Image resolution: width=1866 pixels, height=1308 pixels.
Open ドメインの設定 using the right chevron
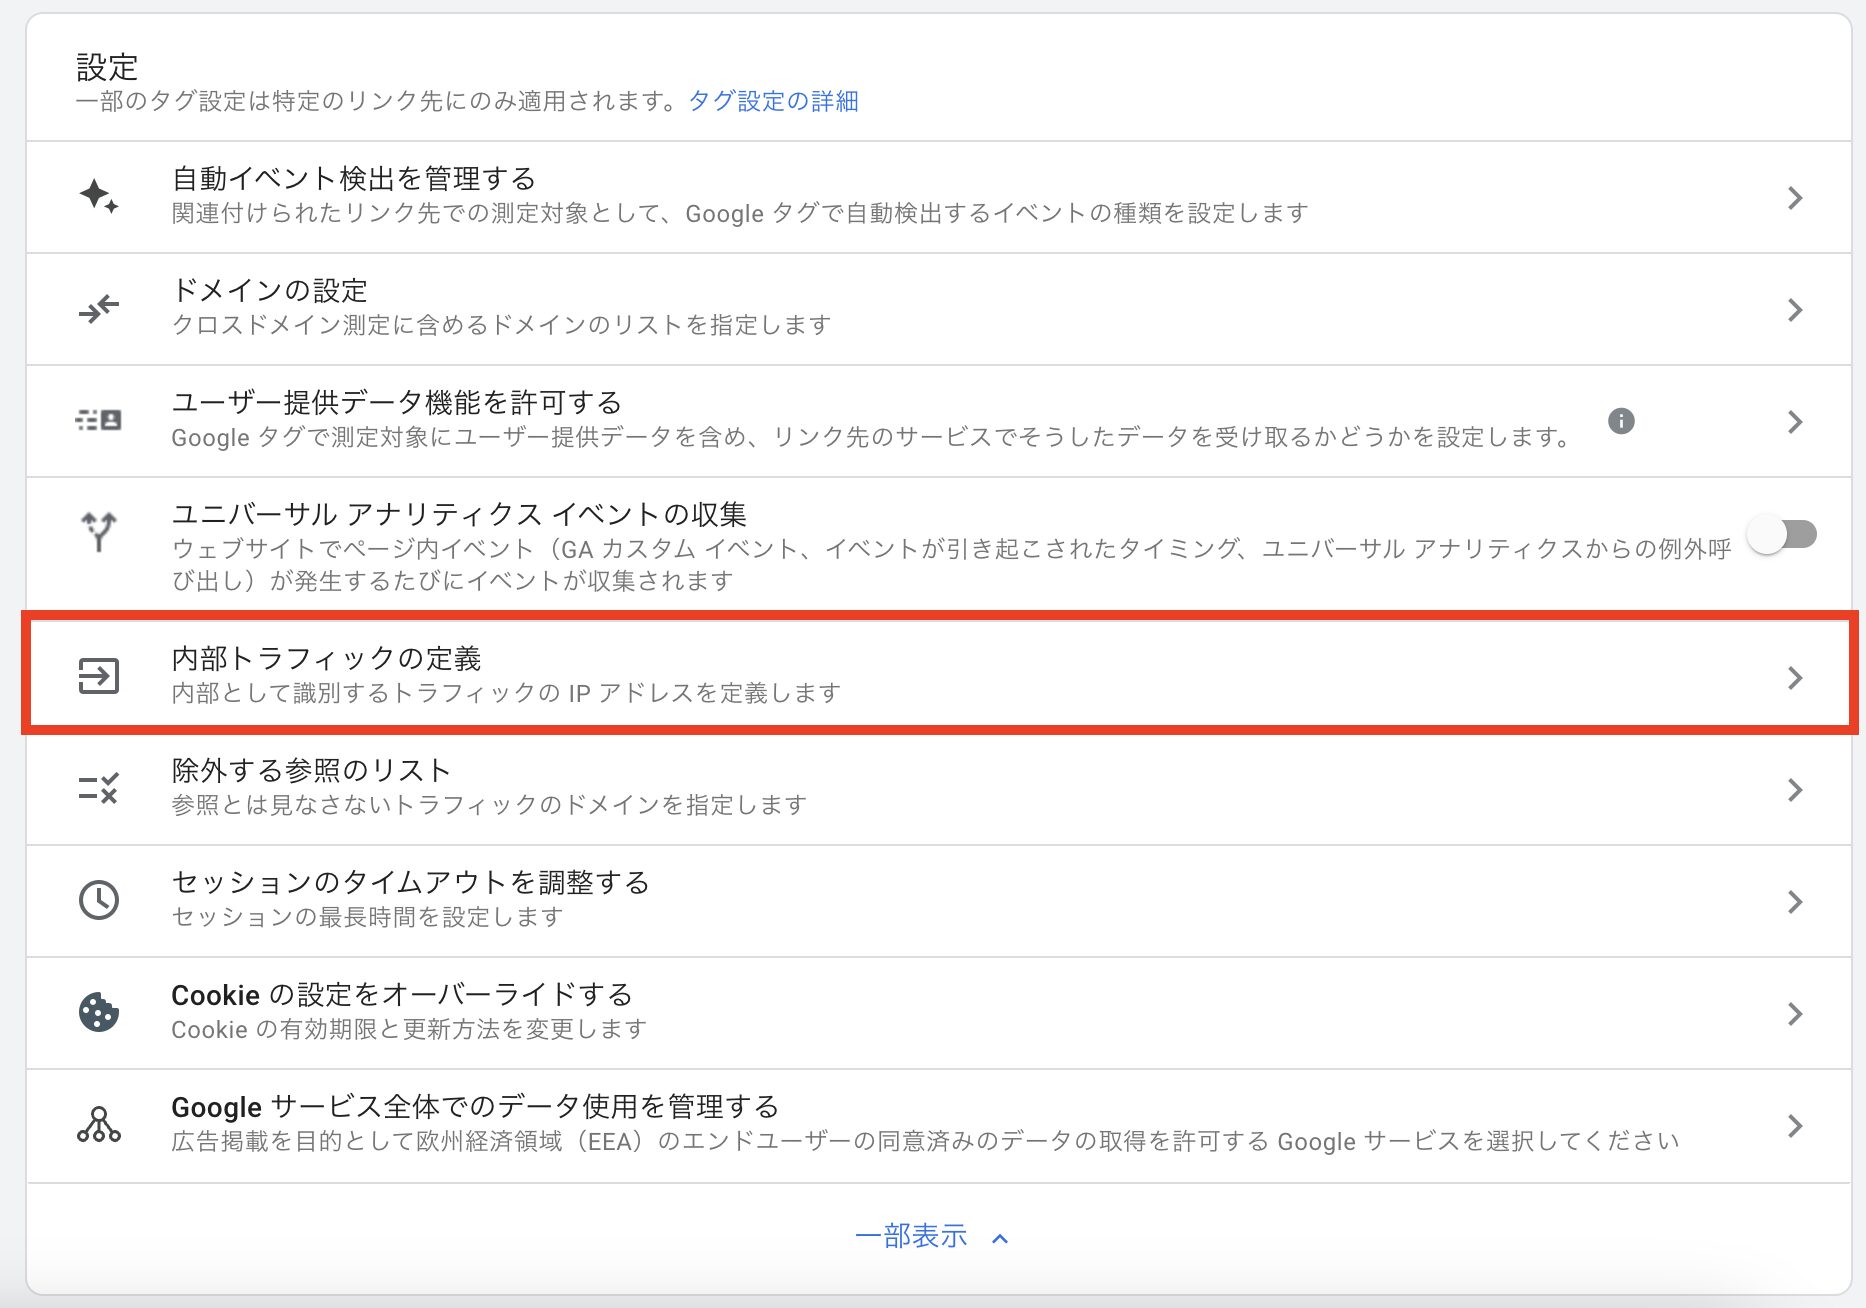tap(1795, 310)
